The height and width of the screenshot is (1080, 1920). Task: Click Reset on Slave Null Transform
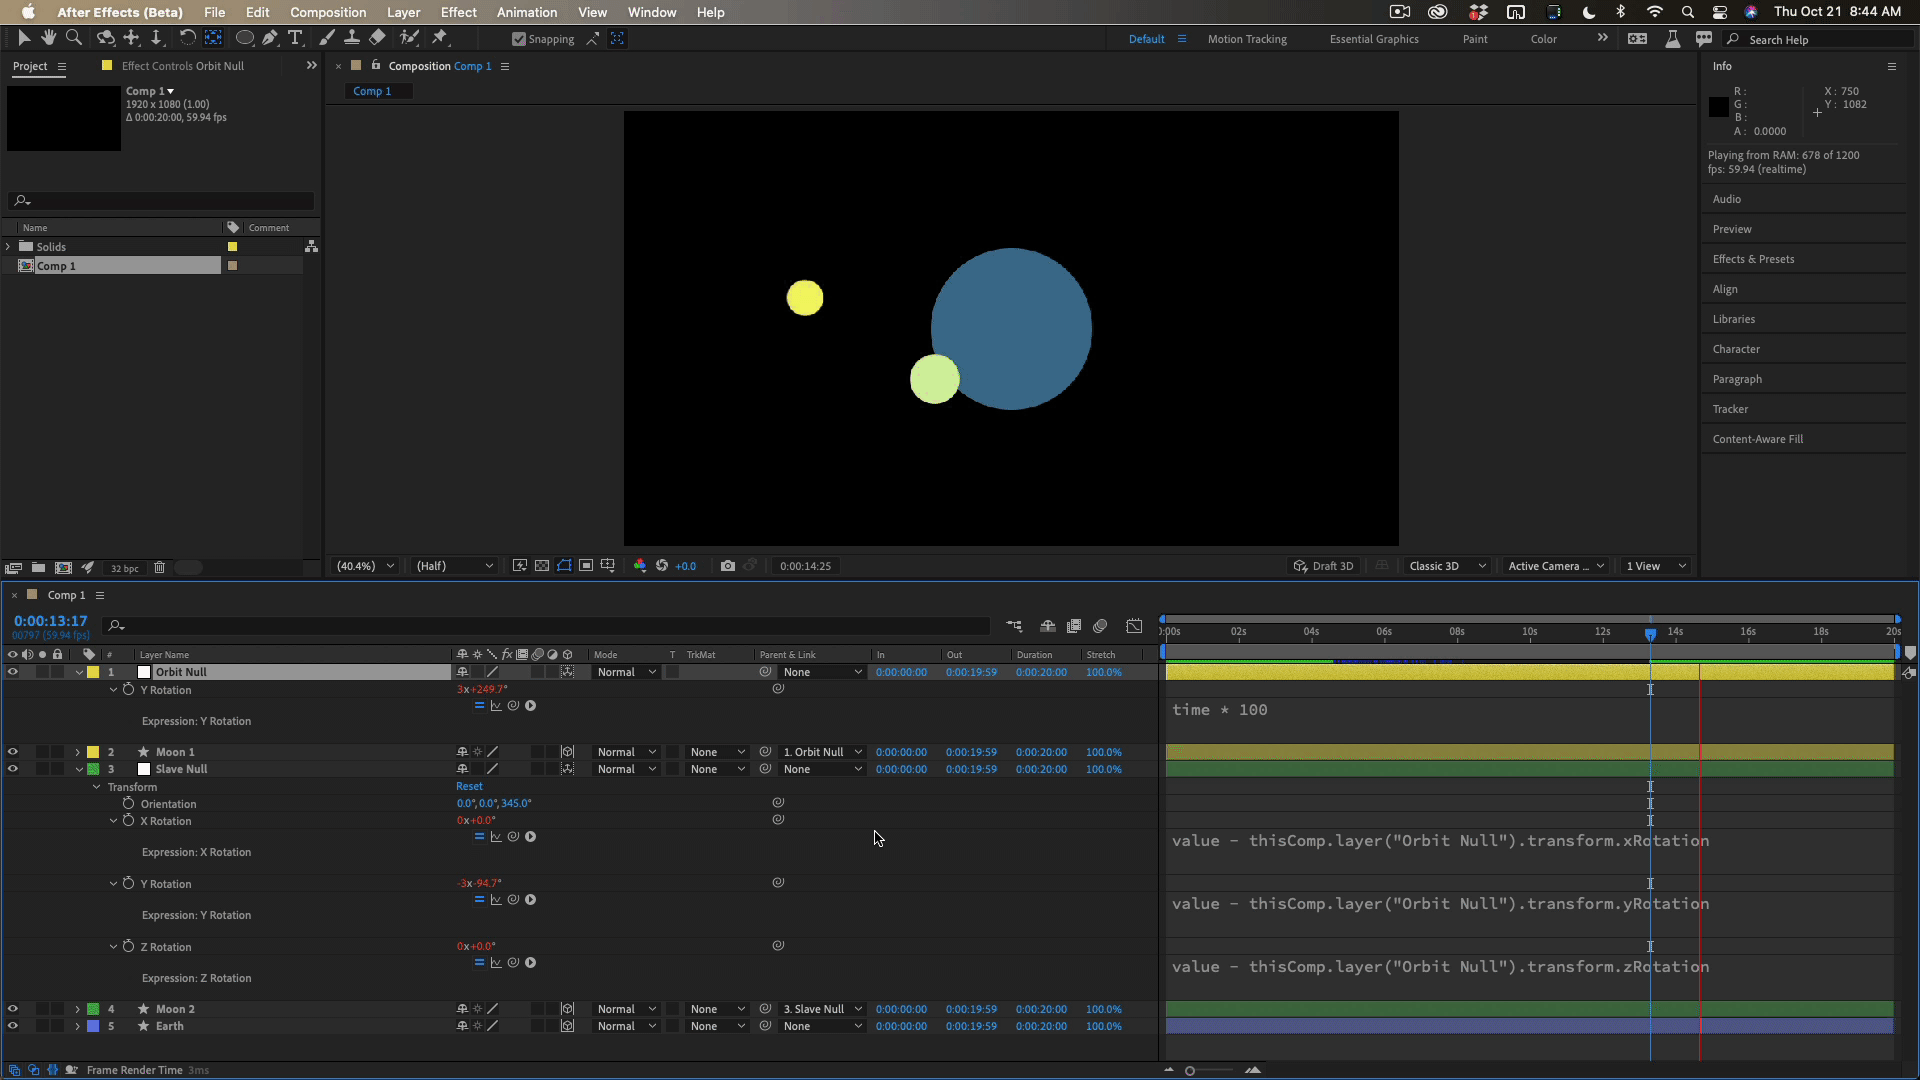[x=469, y=786]
